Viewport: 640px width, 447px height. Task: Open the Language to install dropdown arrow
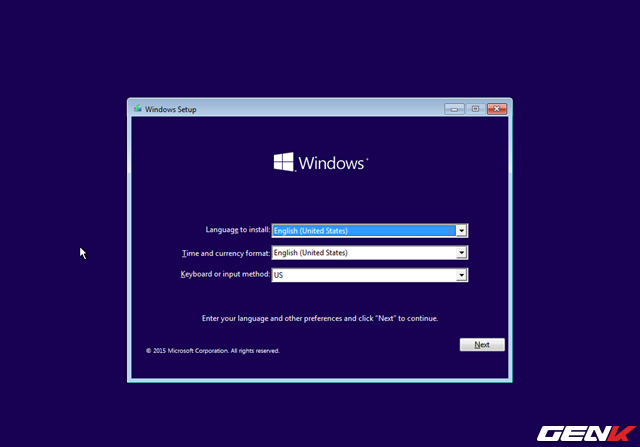pos(461,231)
